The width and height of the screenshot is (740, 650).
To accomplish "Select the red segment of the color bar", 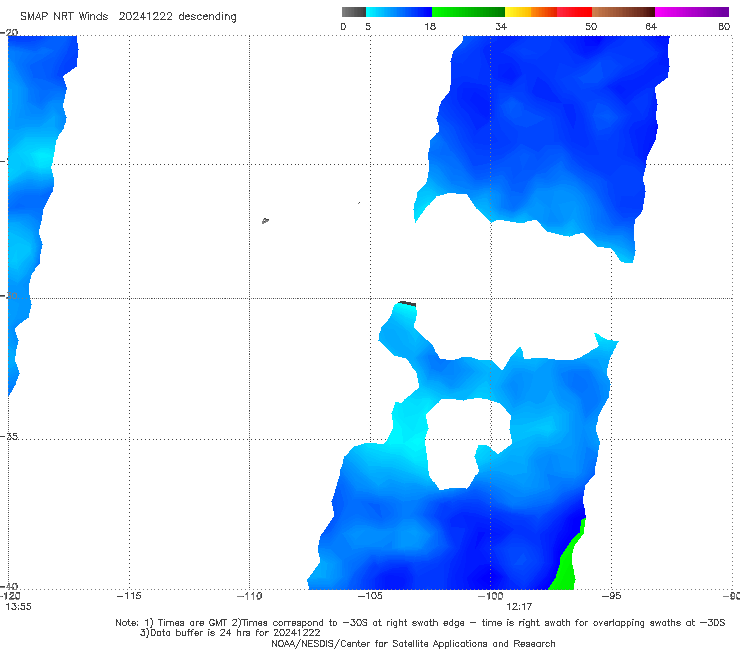I will pos(574,12).
